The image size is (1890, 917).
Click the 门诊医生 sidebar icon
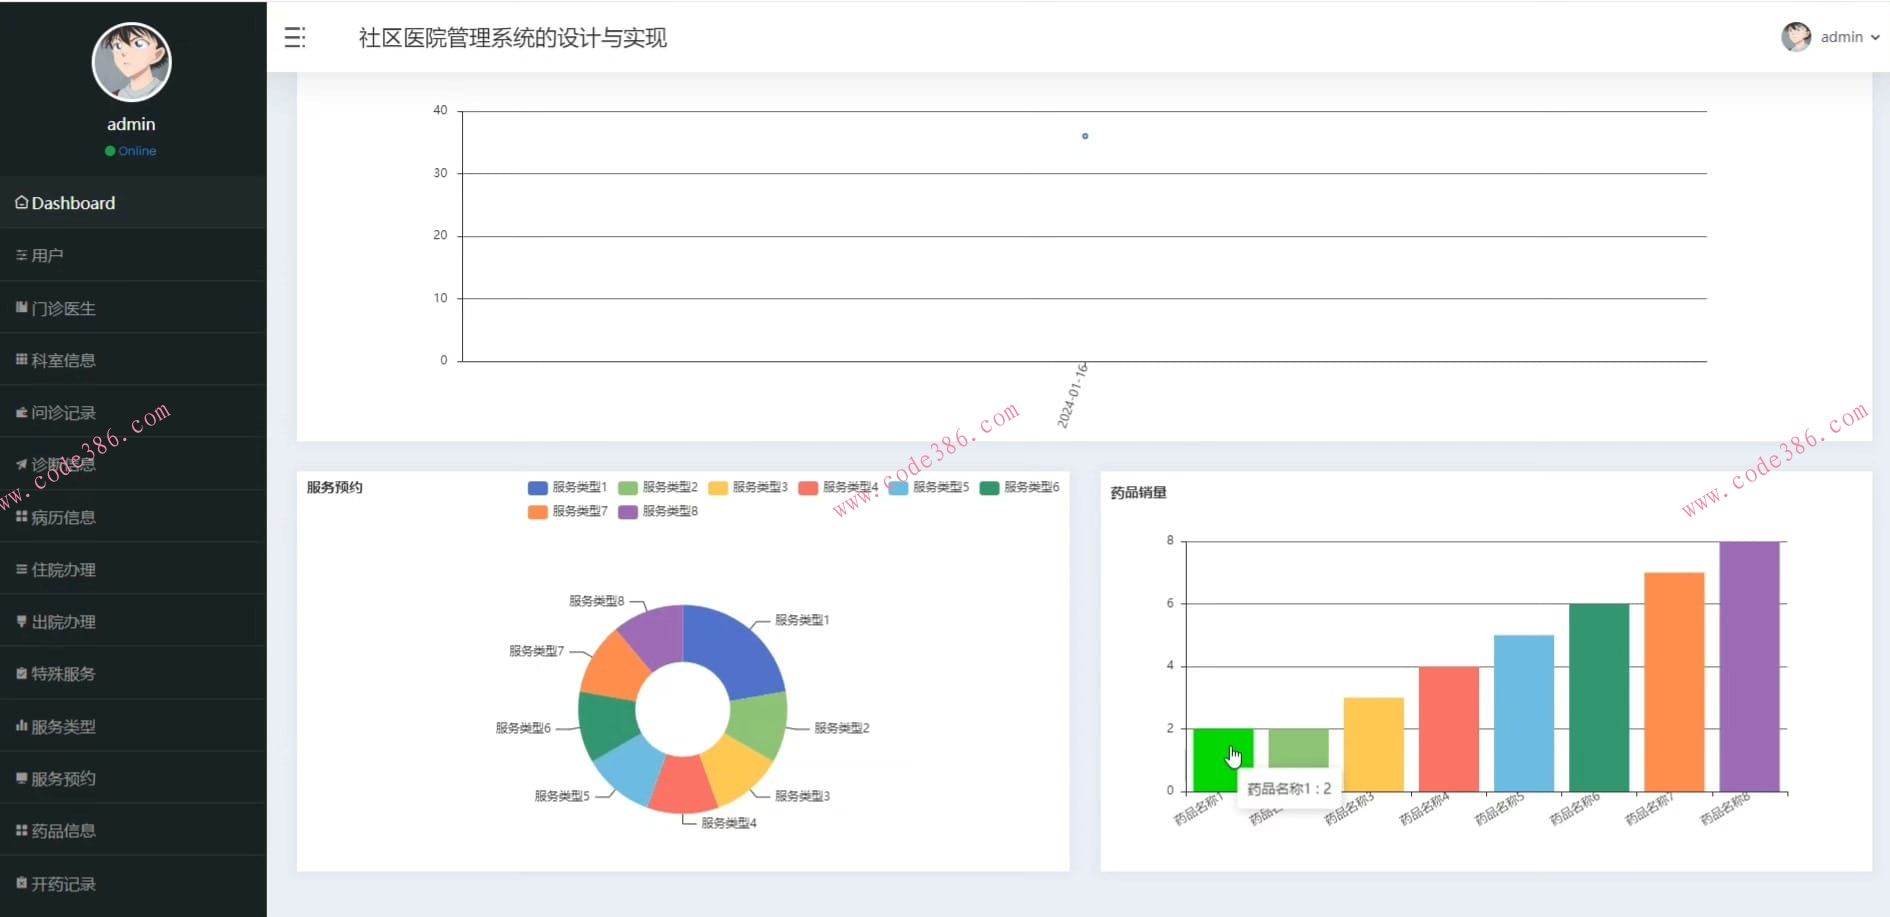21,308
